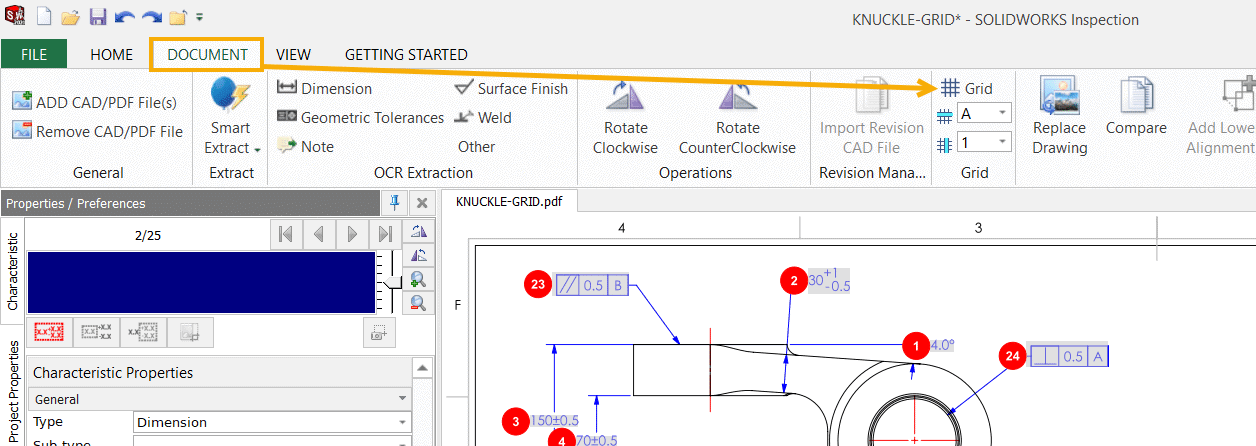The height and width of the screenshot is (446, 1256).
Task: Click the Add Lower Alignment tool
Action: (x=1220, y=118)
